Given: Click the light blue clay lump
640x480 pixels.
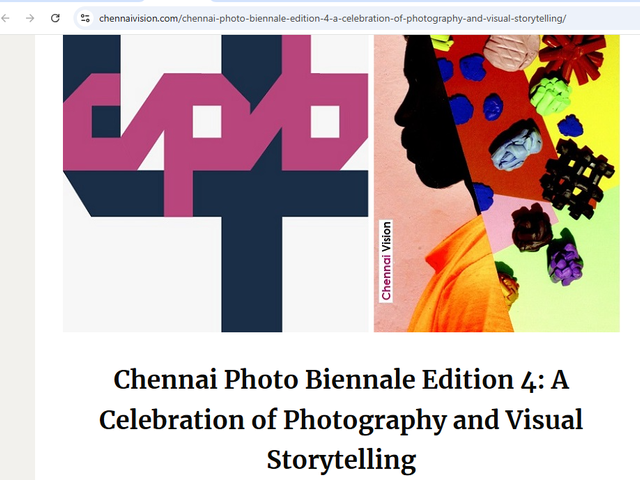Looking at the screenshot, I should [517, 149].
